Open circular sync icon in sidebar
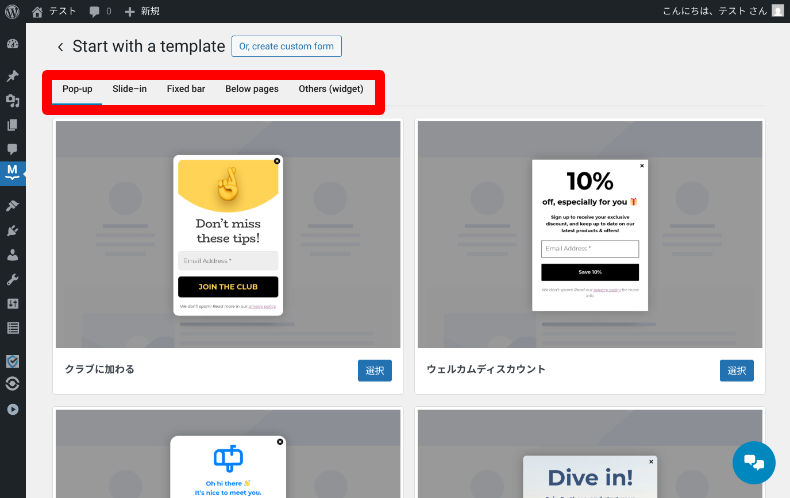790x498 pixels. pos(13,384)
